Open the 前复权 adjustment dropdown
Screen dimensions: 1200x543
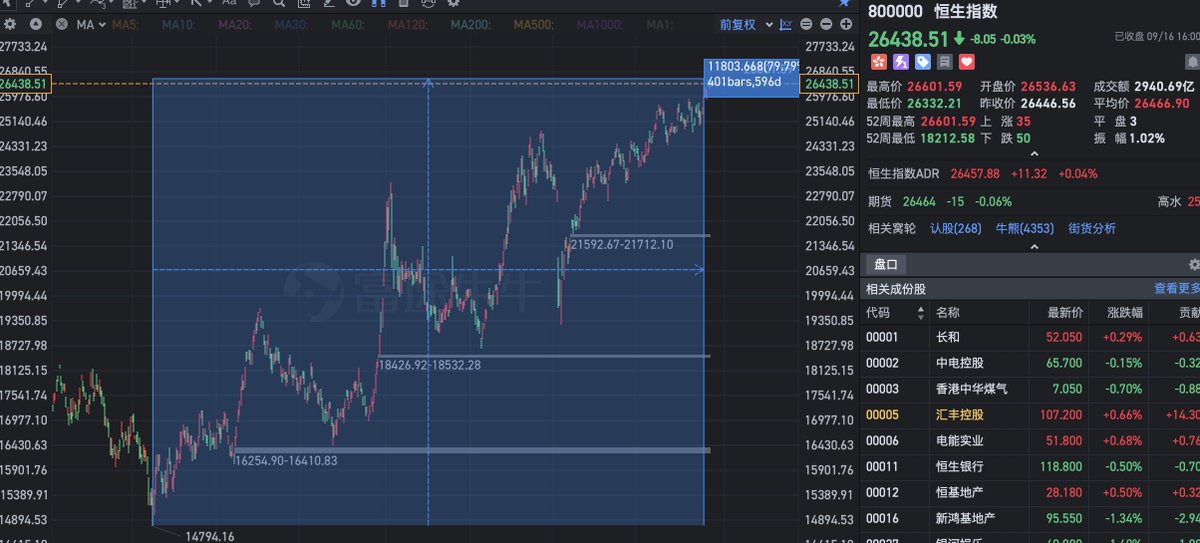pyautogui.click(x=743, y=24)
